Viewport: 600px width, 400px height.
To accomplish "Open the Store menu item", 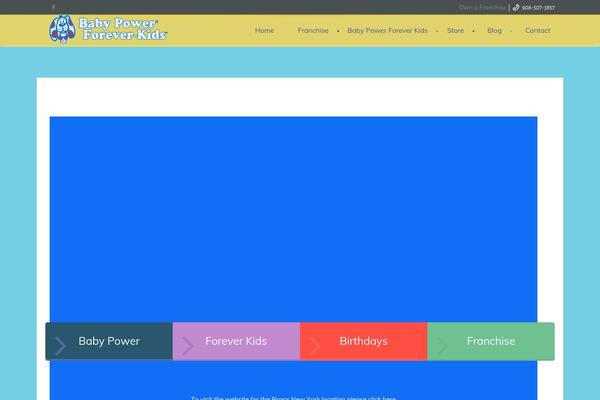I will [455, 30].
